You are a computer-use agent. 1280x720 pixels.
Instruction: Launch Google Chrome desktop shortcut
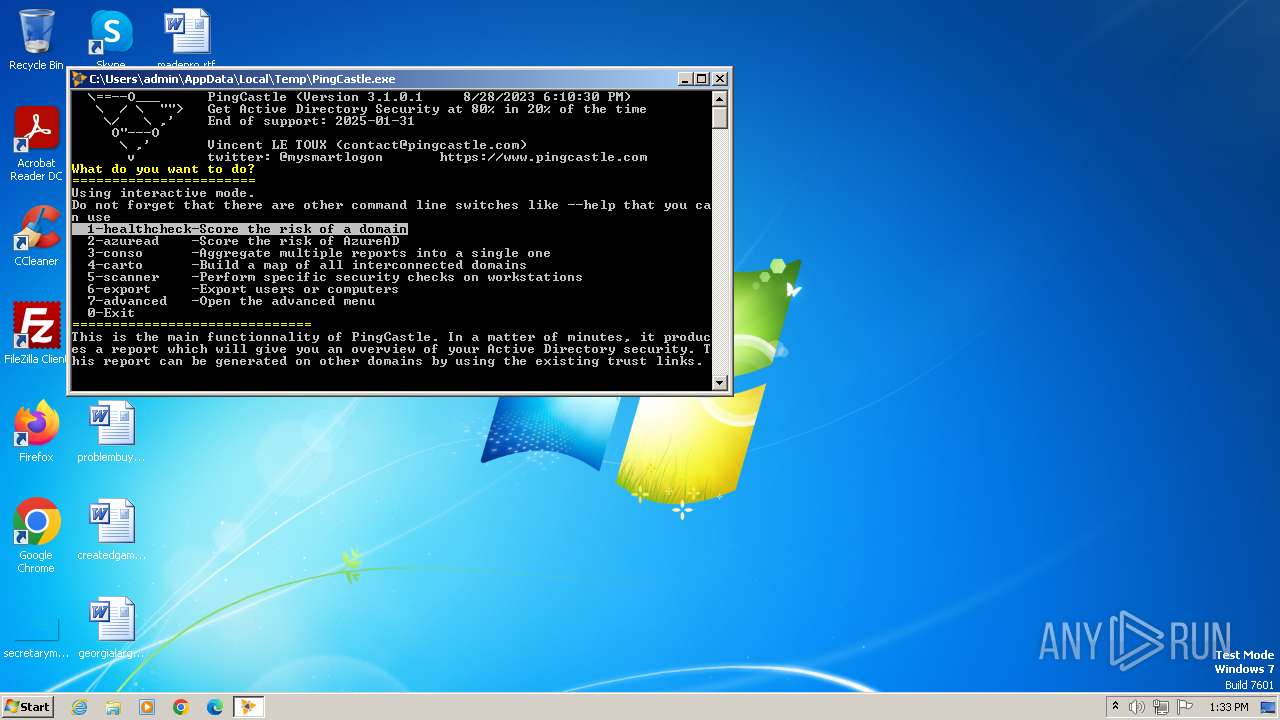[x=36, y=535]
